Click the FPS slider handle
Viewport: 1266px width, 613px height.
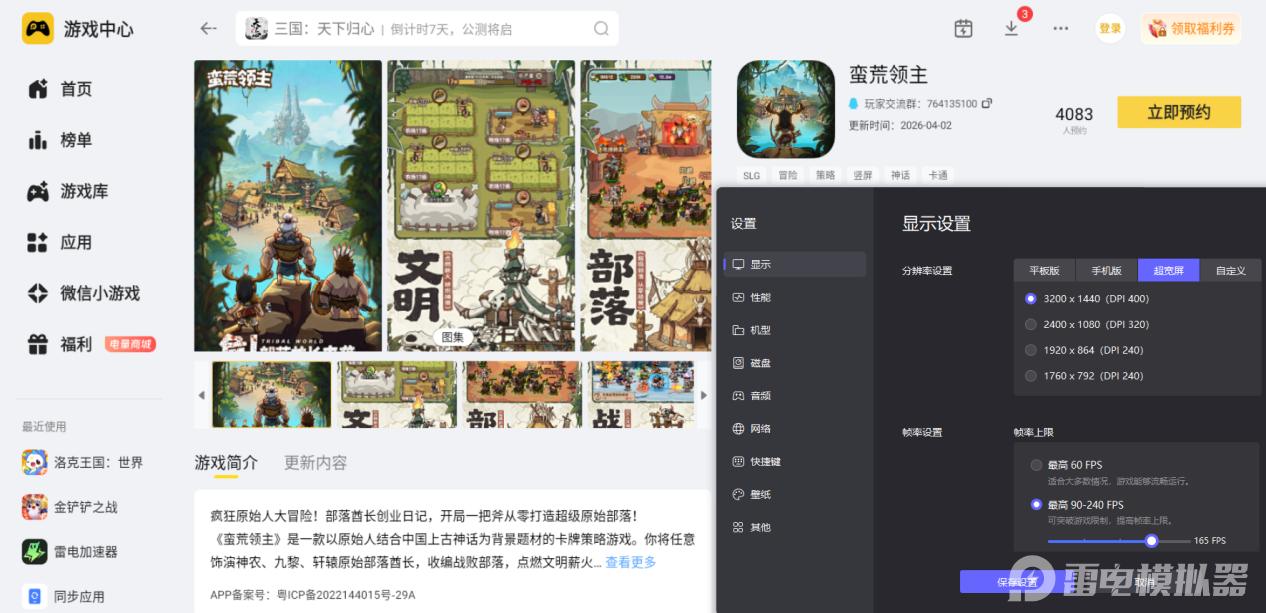tap(1152, 541)
